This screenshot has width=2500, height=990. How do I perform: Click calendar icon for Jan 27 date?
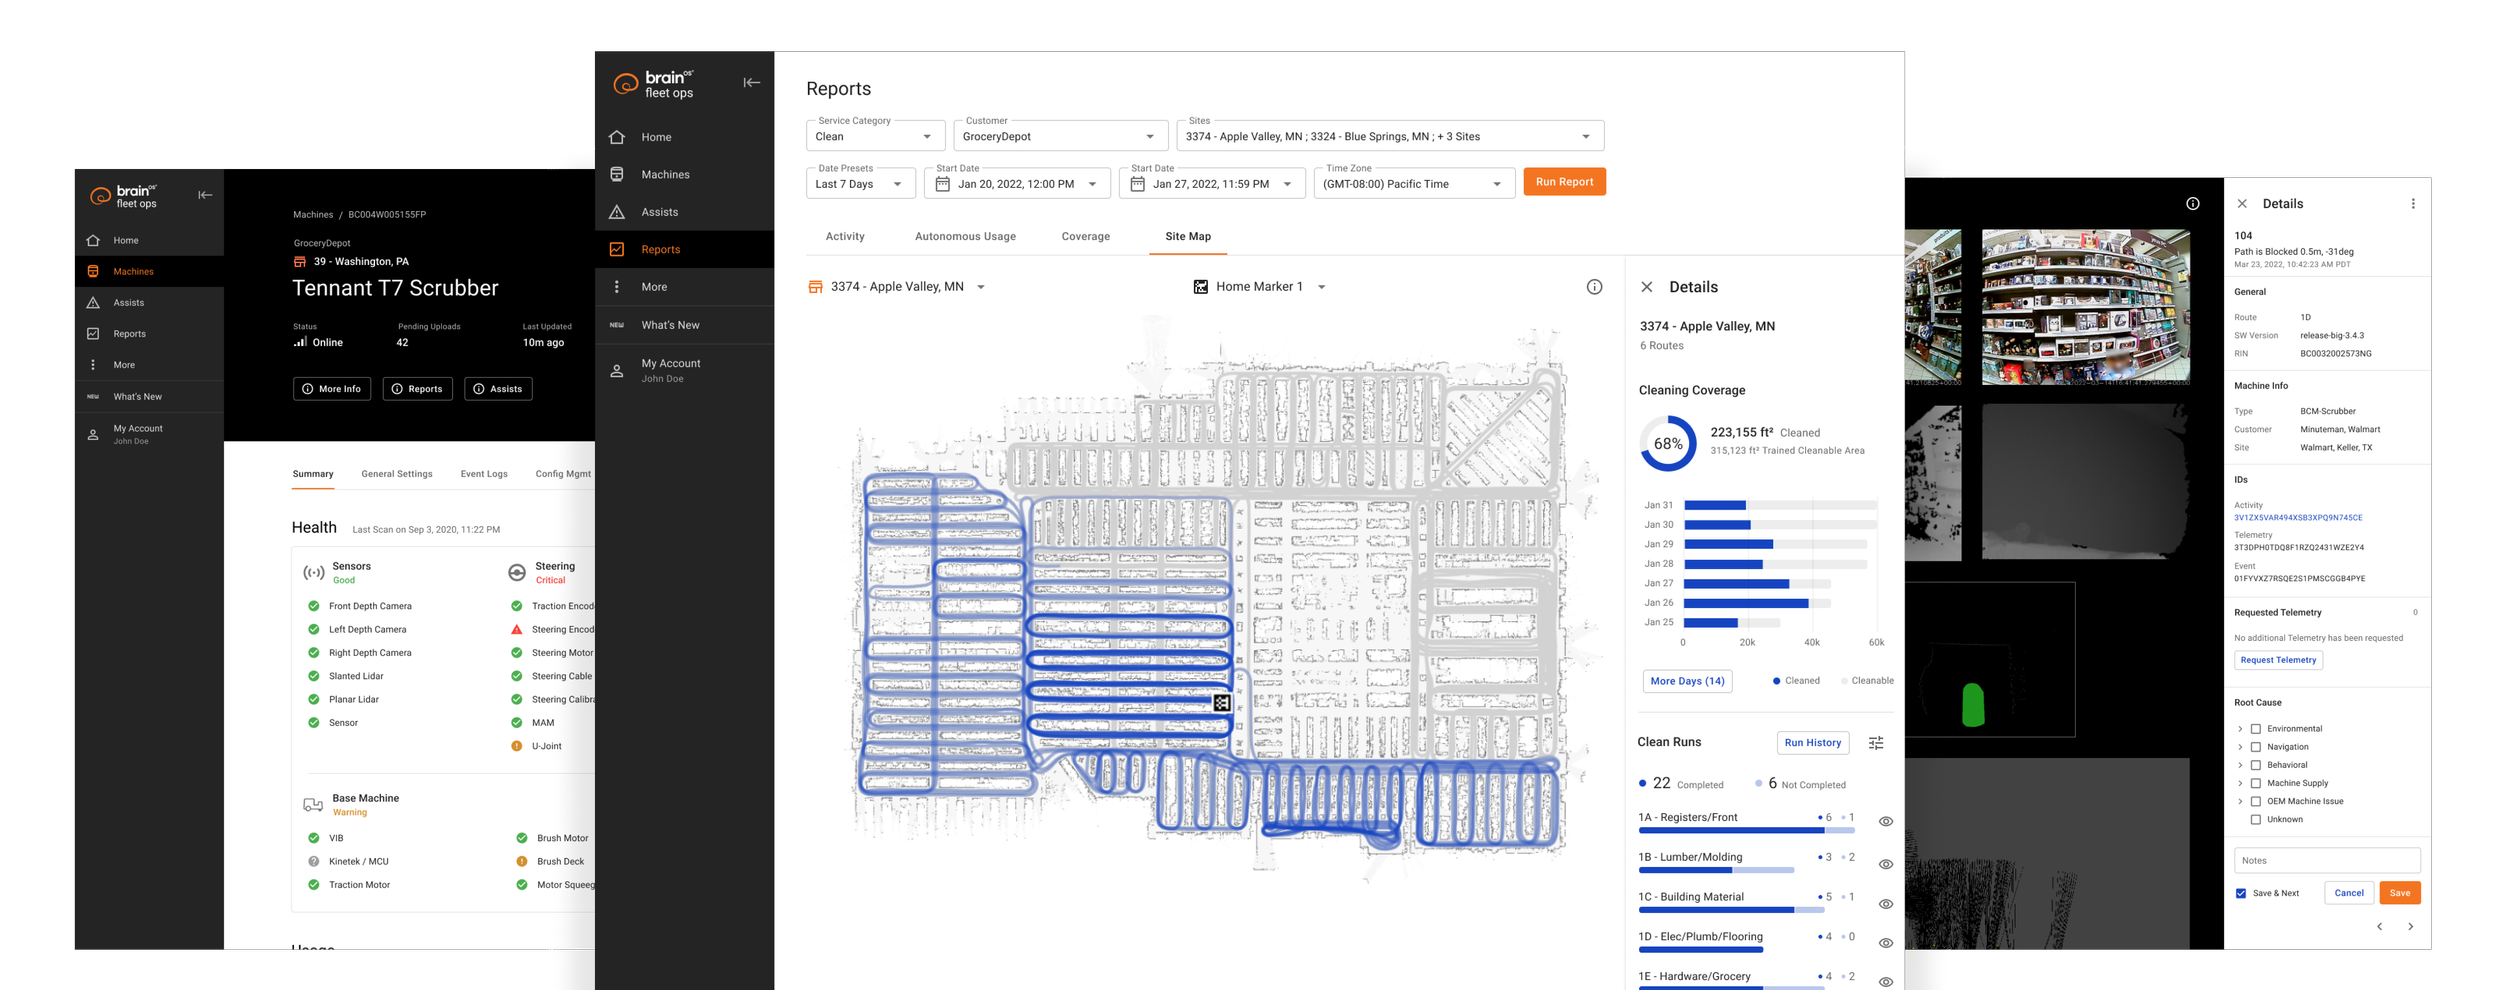pyautogui.click(x=1137, y=184)
